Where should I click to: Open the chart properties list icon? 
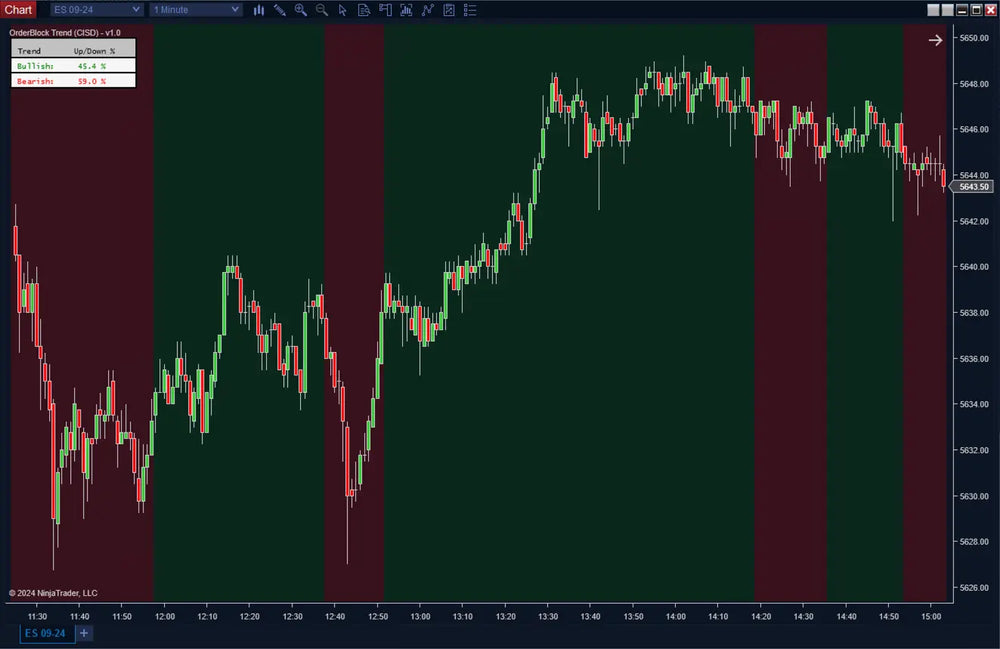(470, 10)
